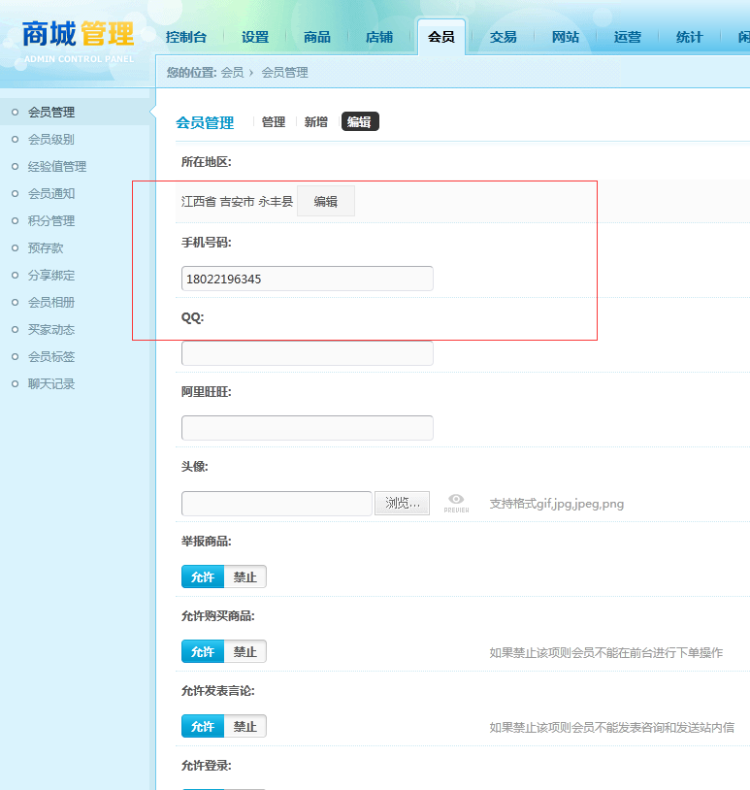The width and height of the screenshot is (750, 790).
Task: Select 会员相册 in the sidebar
Action: [x=51, y=302]
